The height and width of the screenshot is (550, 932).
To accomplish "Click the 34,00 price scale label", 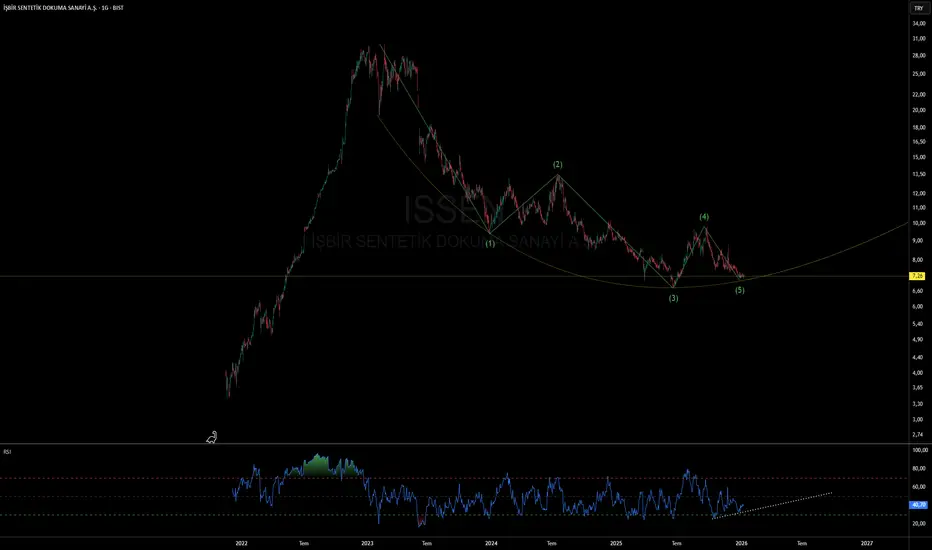I will click(919, 24).
